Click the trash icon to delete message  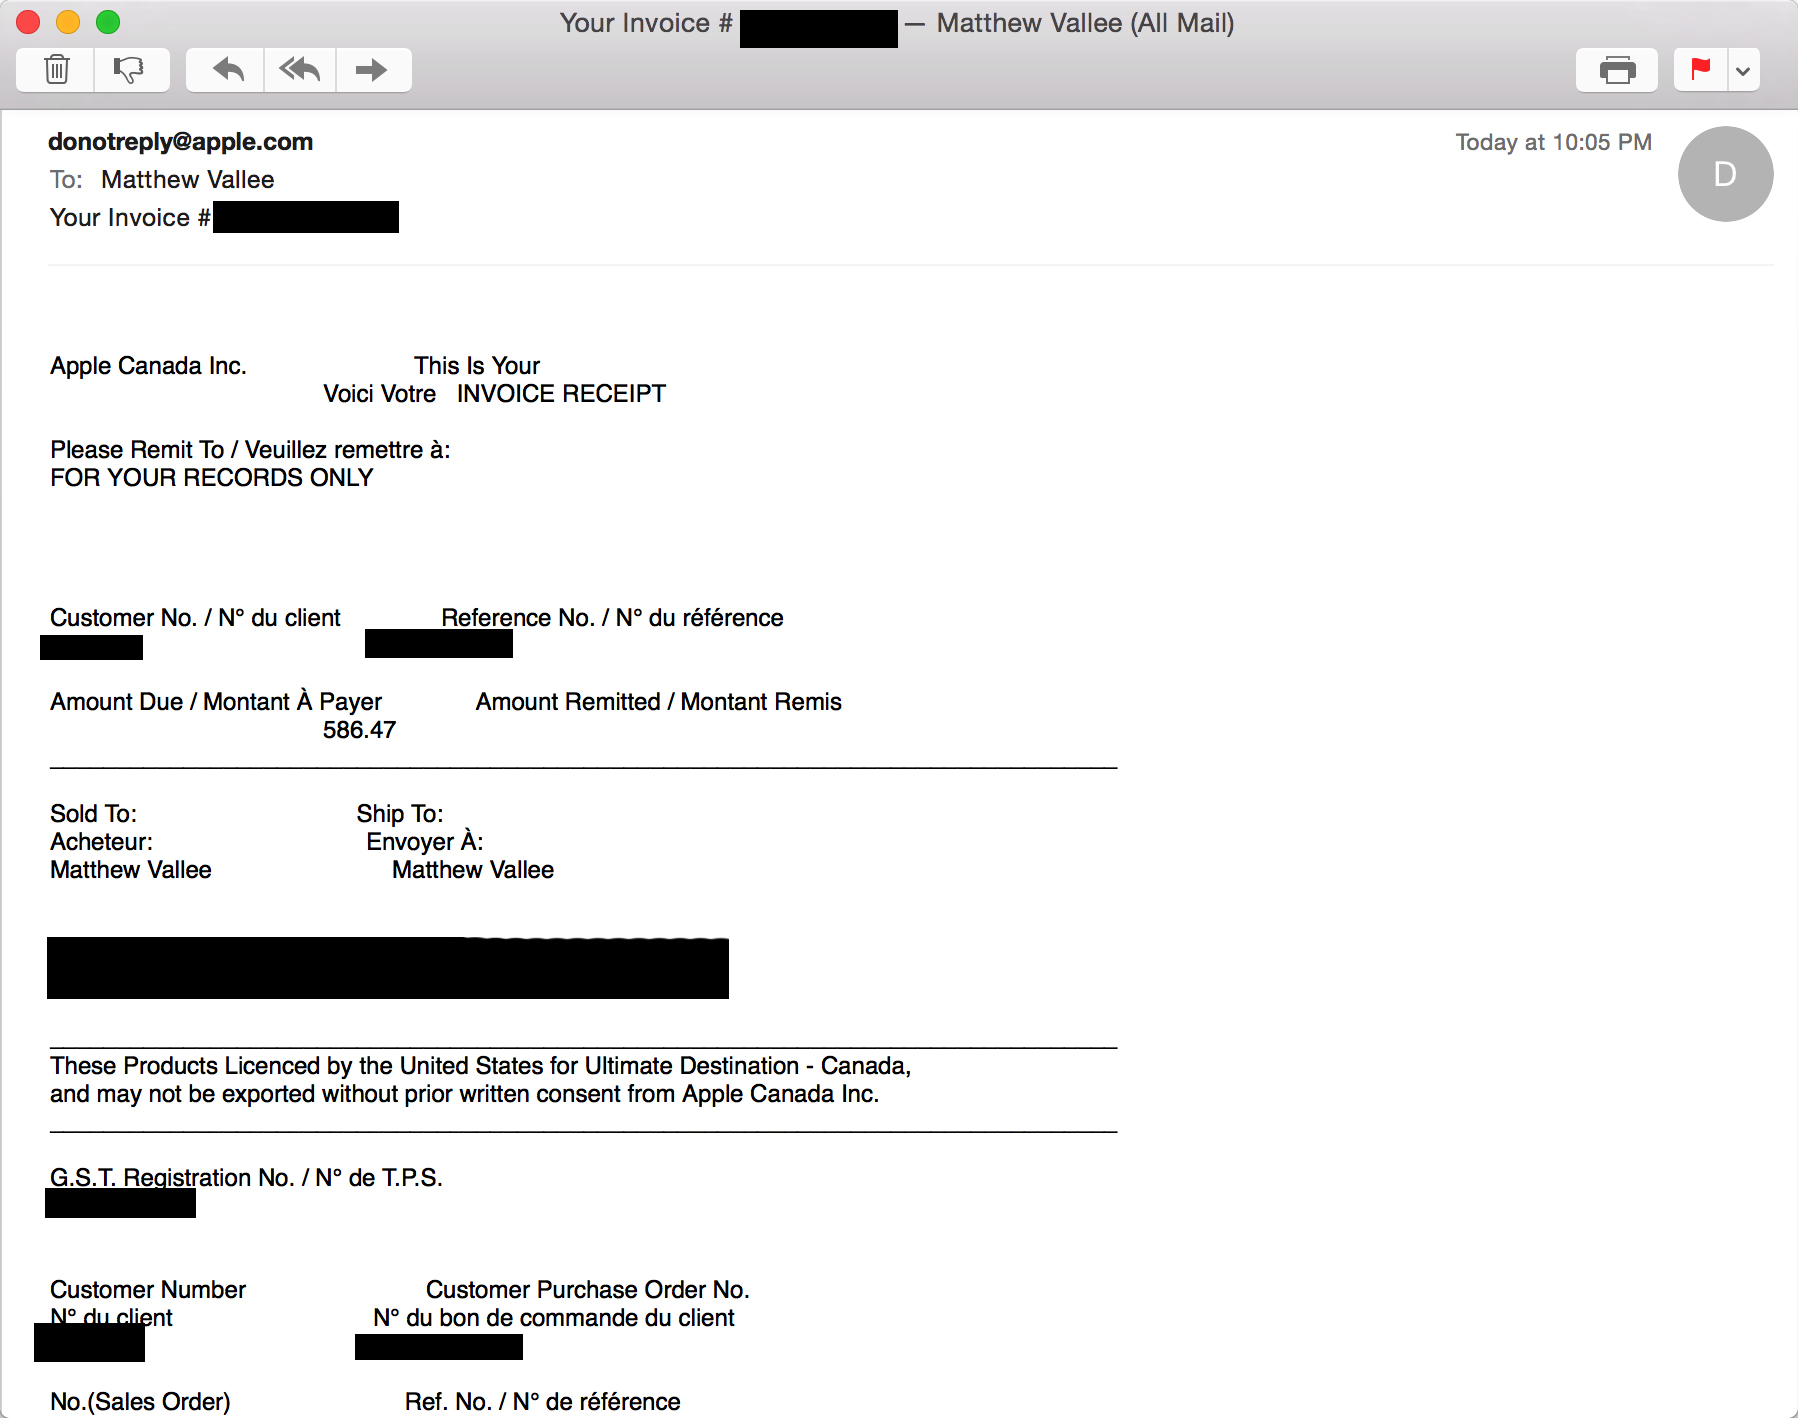click(57, 70)
